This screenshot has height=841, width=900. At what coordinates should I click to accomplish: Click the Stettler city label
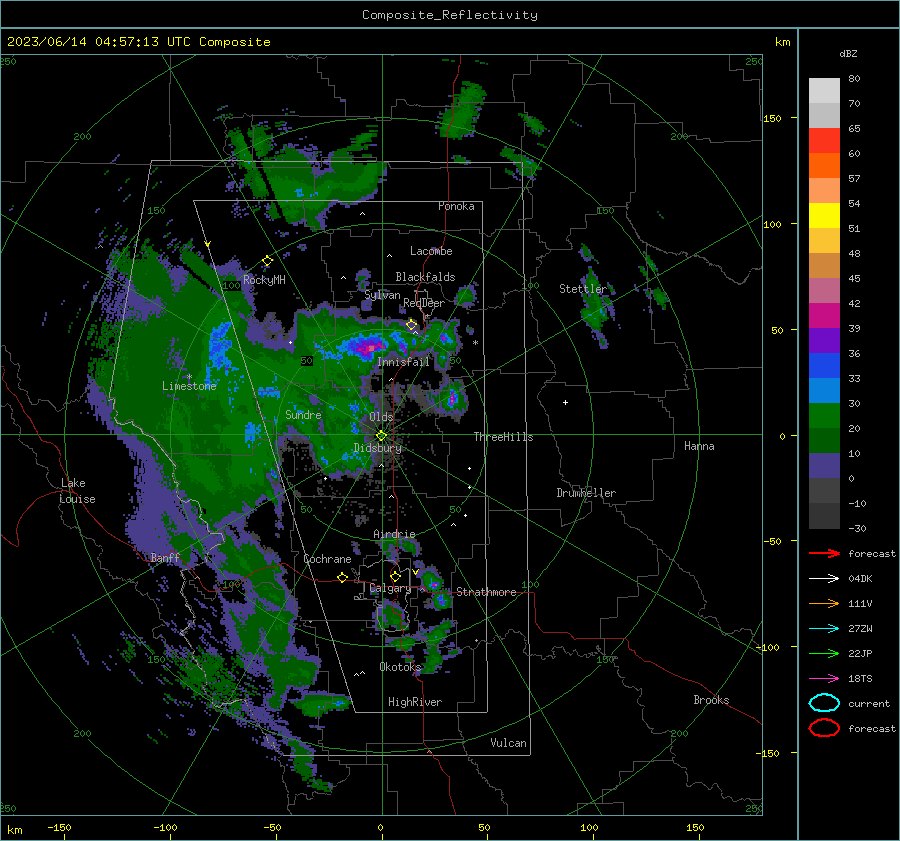(583, 289)
